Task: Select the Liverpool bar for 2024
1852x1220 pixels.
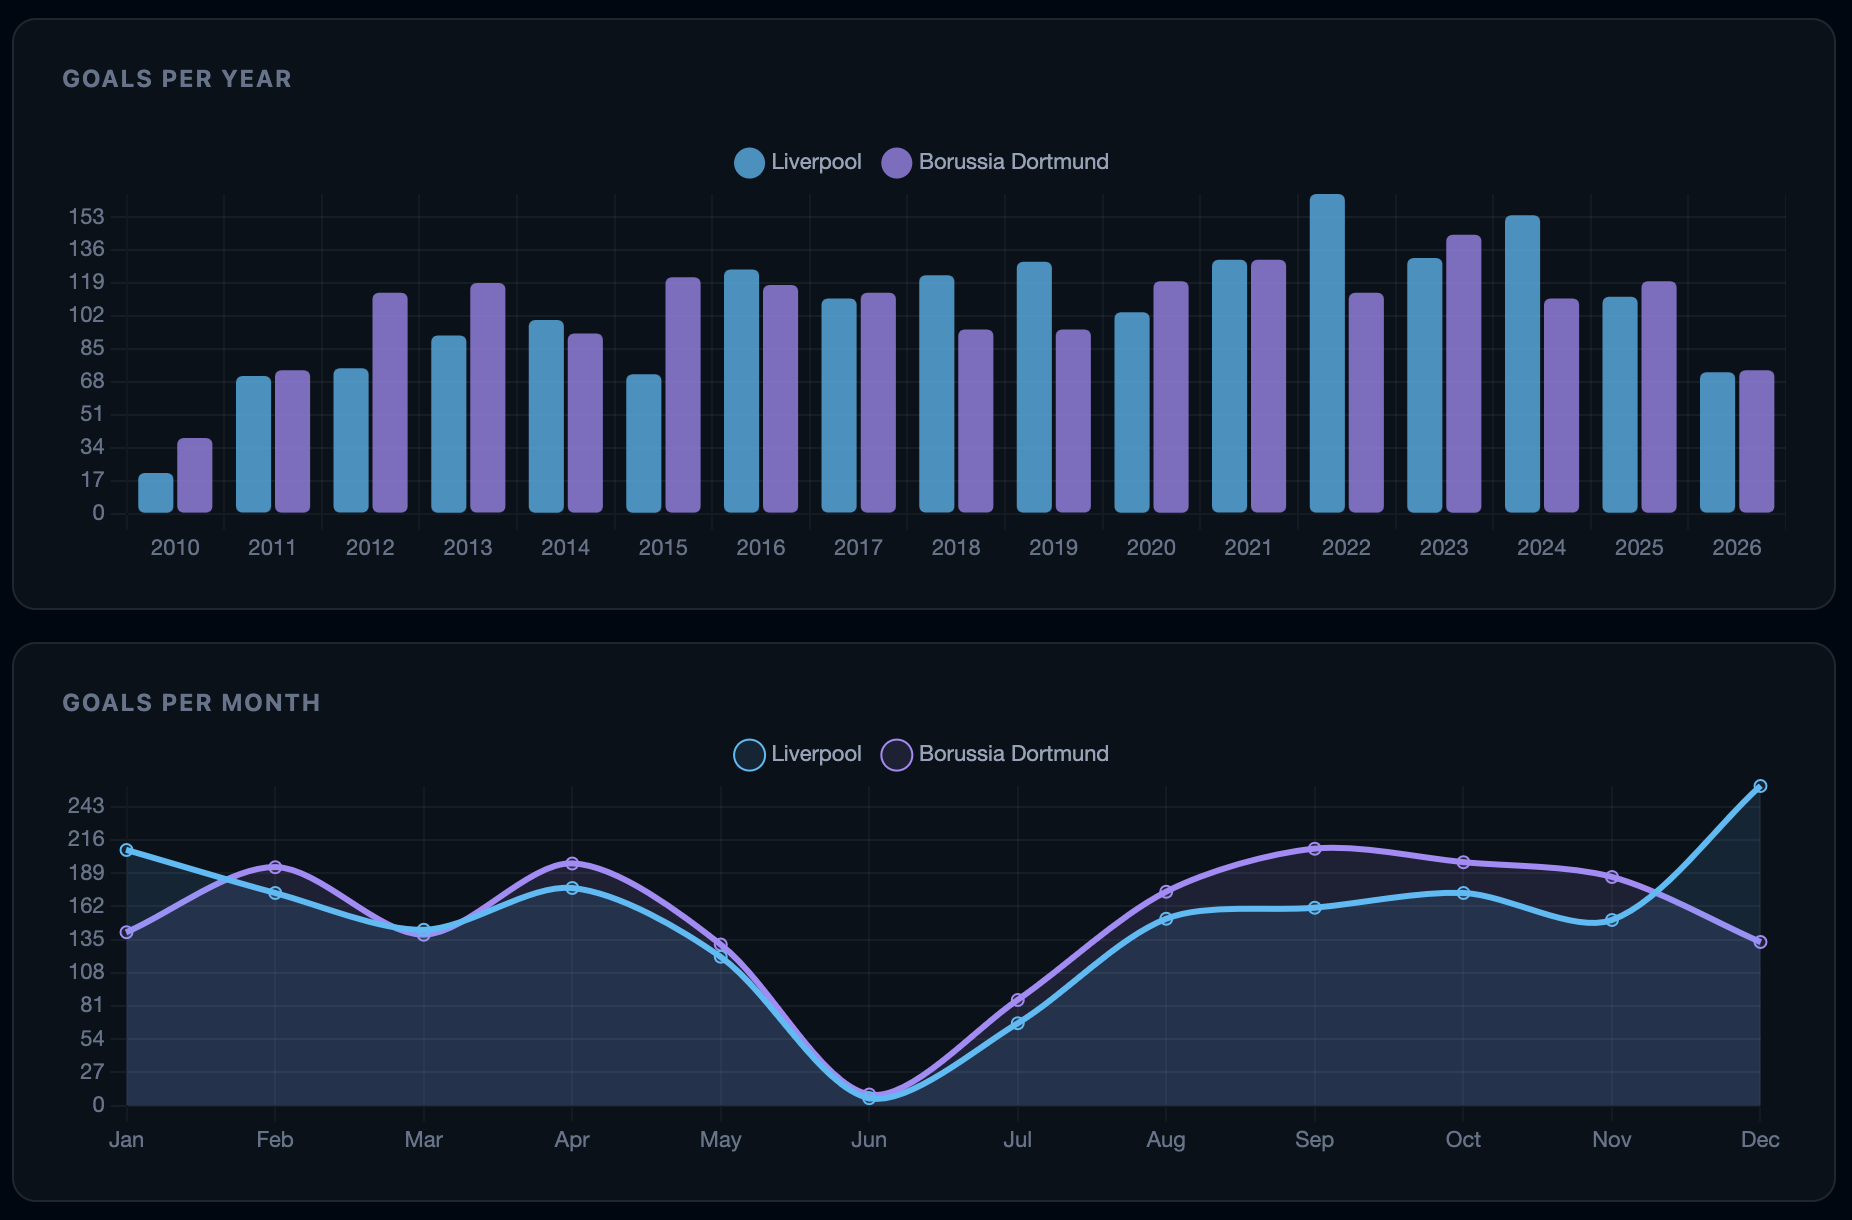Action: pos(1522,364)
